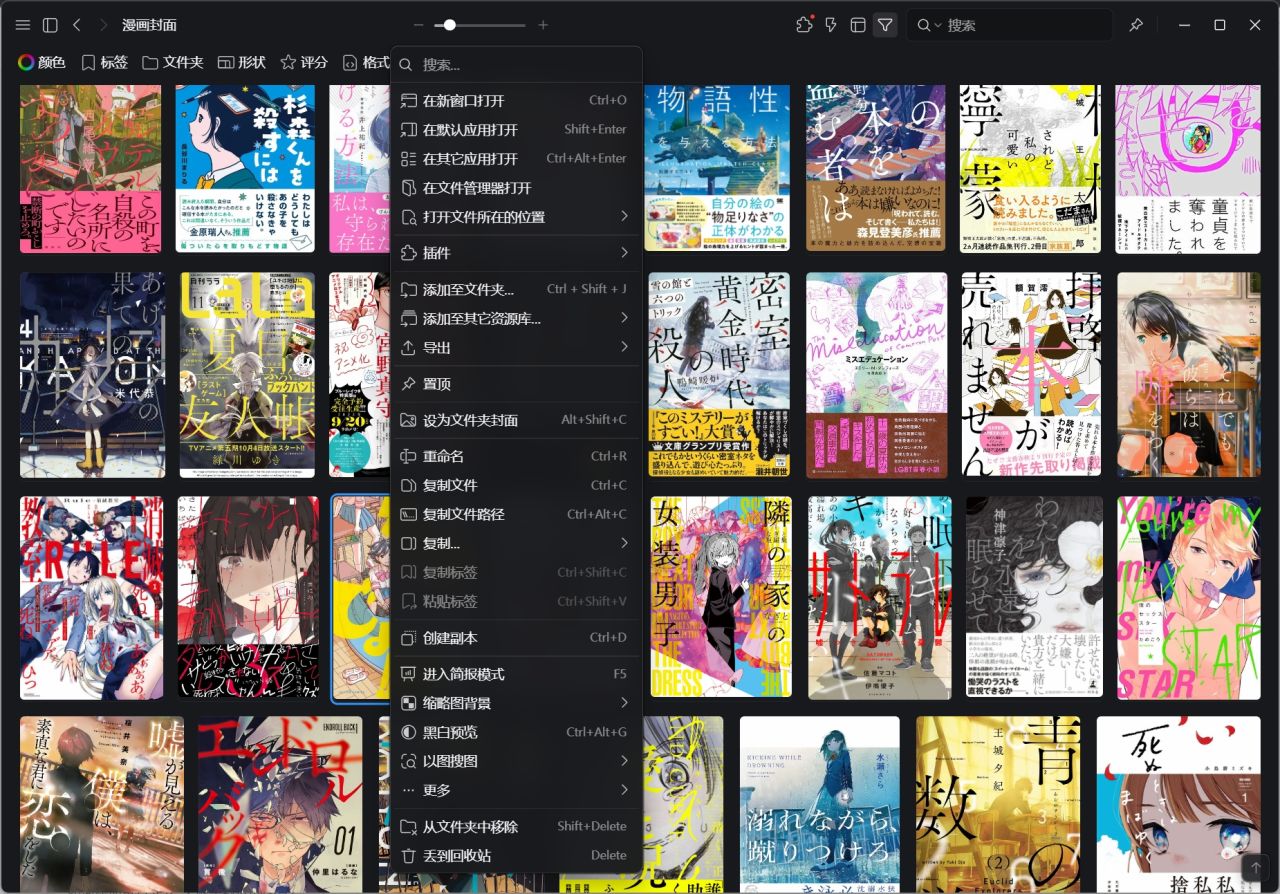Screen dimensions: 1280x894
Task: Open the plugin puzzle icon in title bar
Action: tap(804, 25)
